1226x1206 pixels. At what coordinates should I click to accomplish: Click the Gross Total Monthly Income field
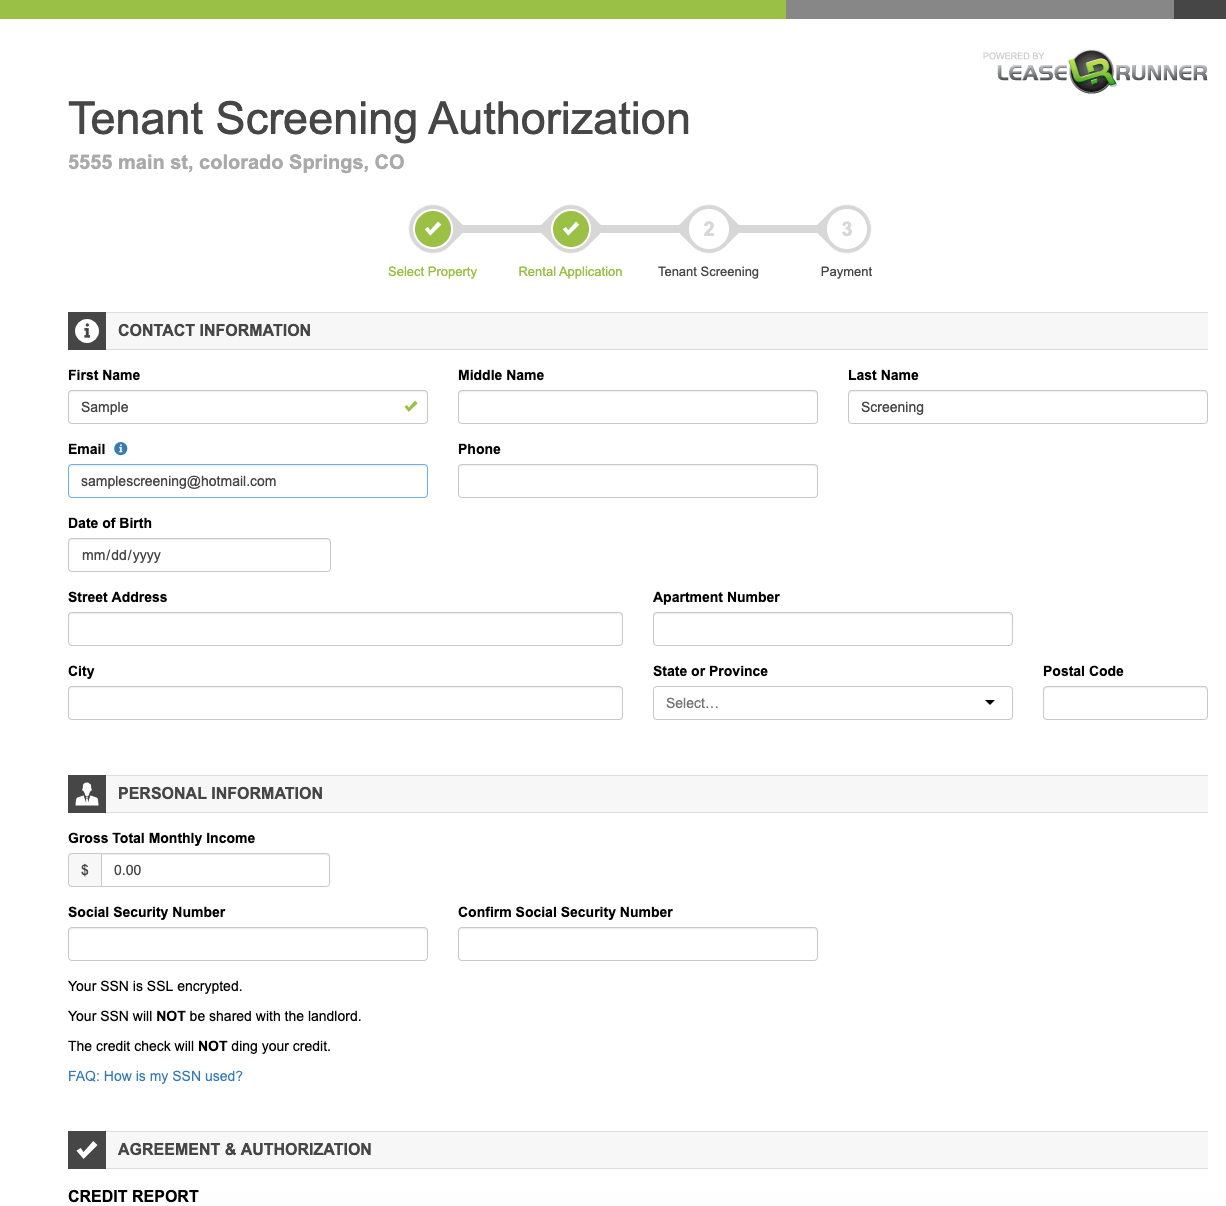[x=215, y=870]
